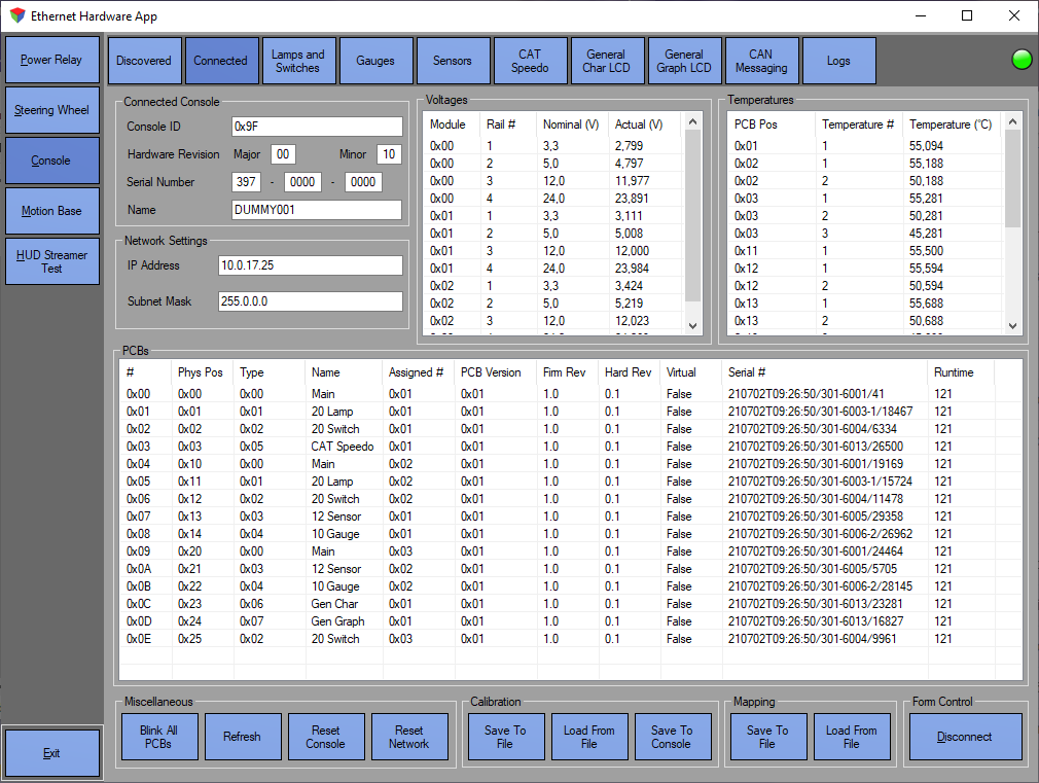Open the Motion Base sidebar page
This screenshot has height=783, width=1039.
tap(51, 211)
